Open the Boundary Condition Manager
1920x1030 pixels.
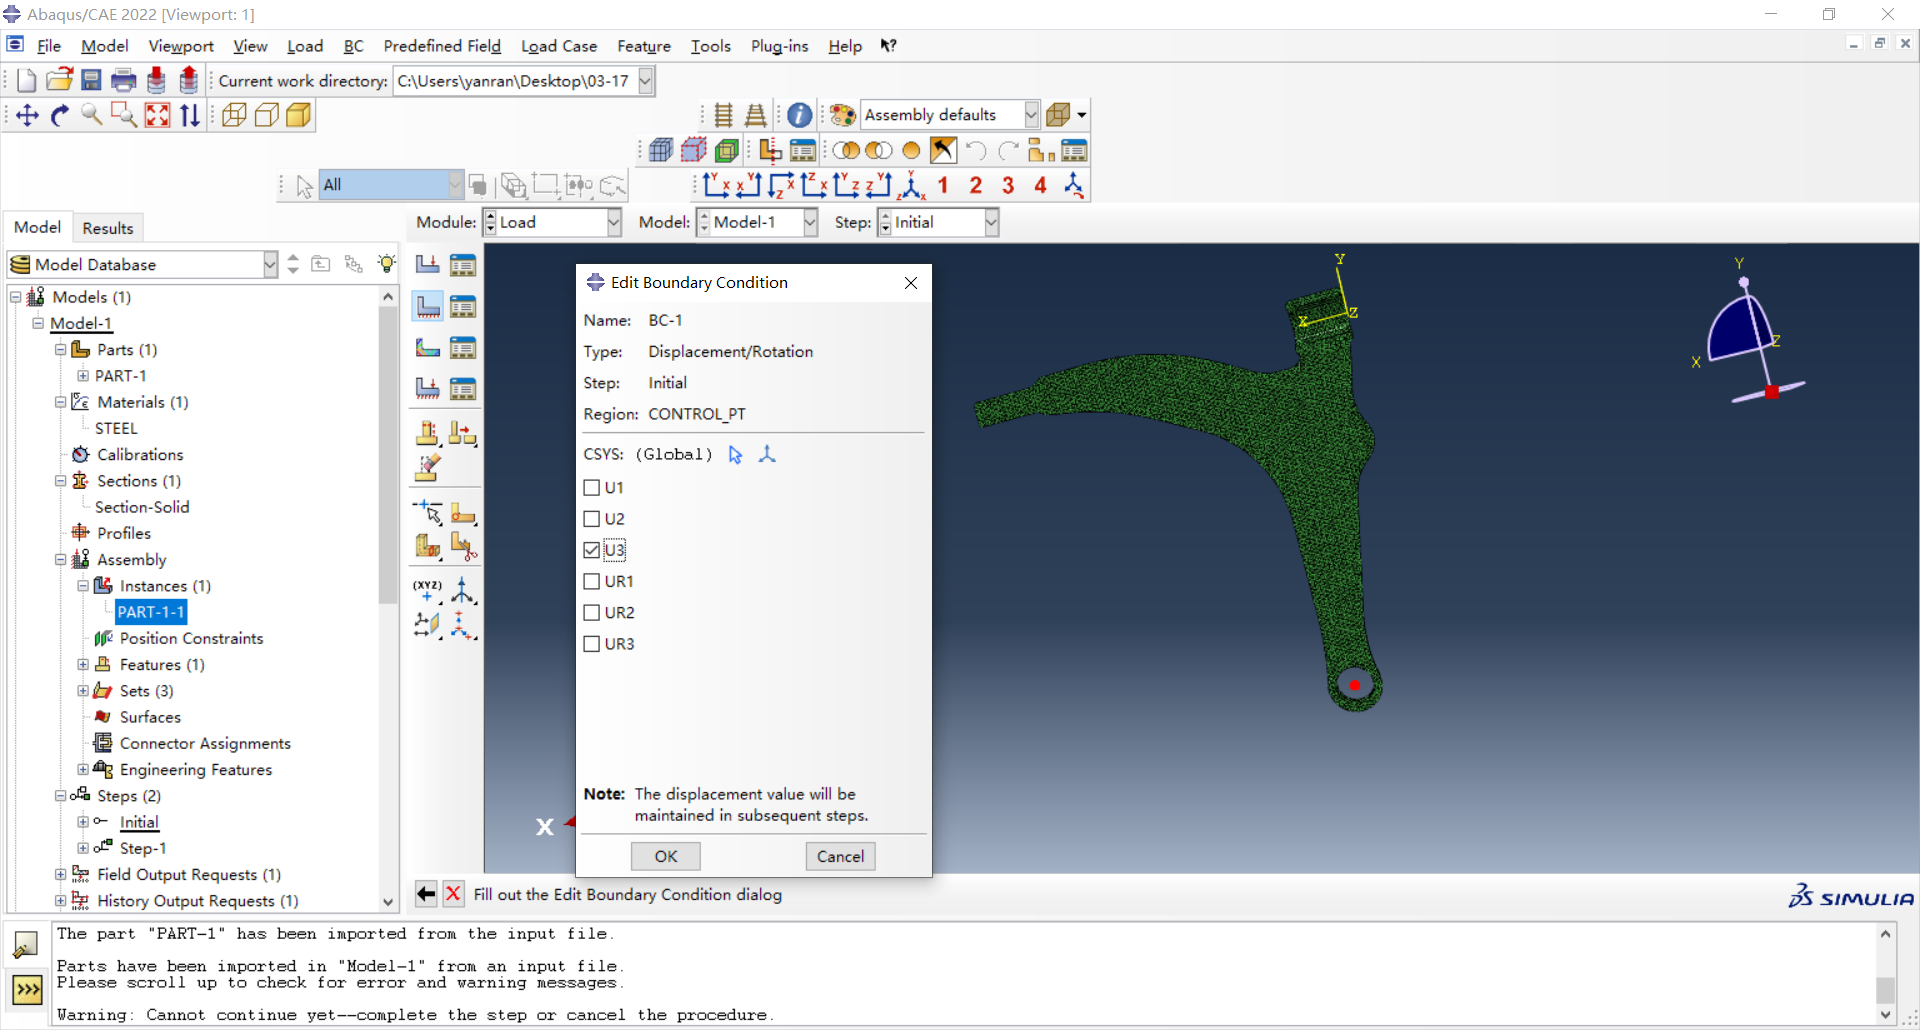tap(462, 306)
